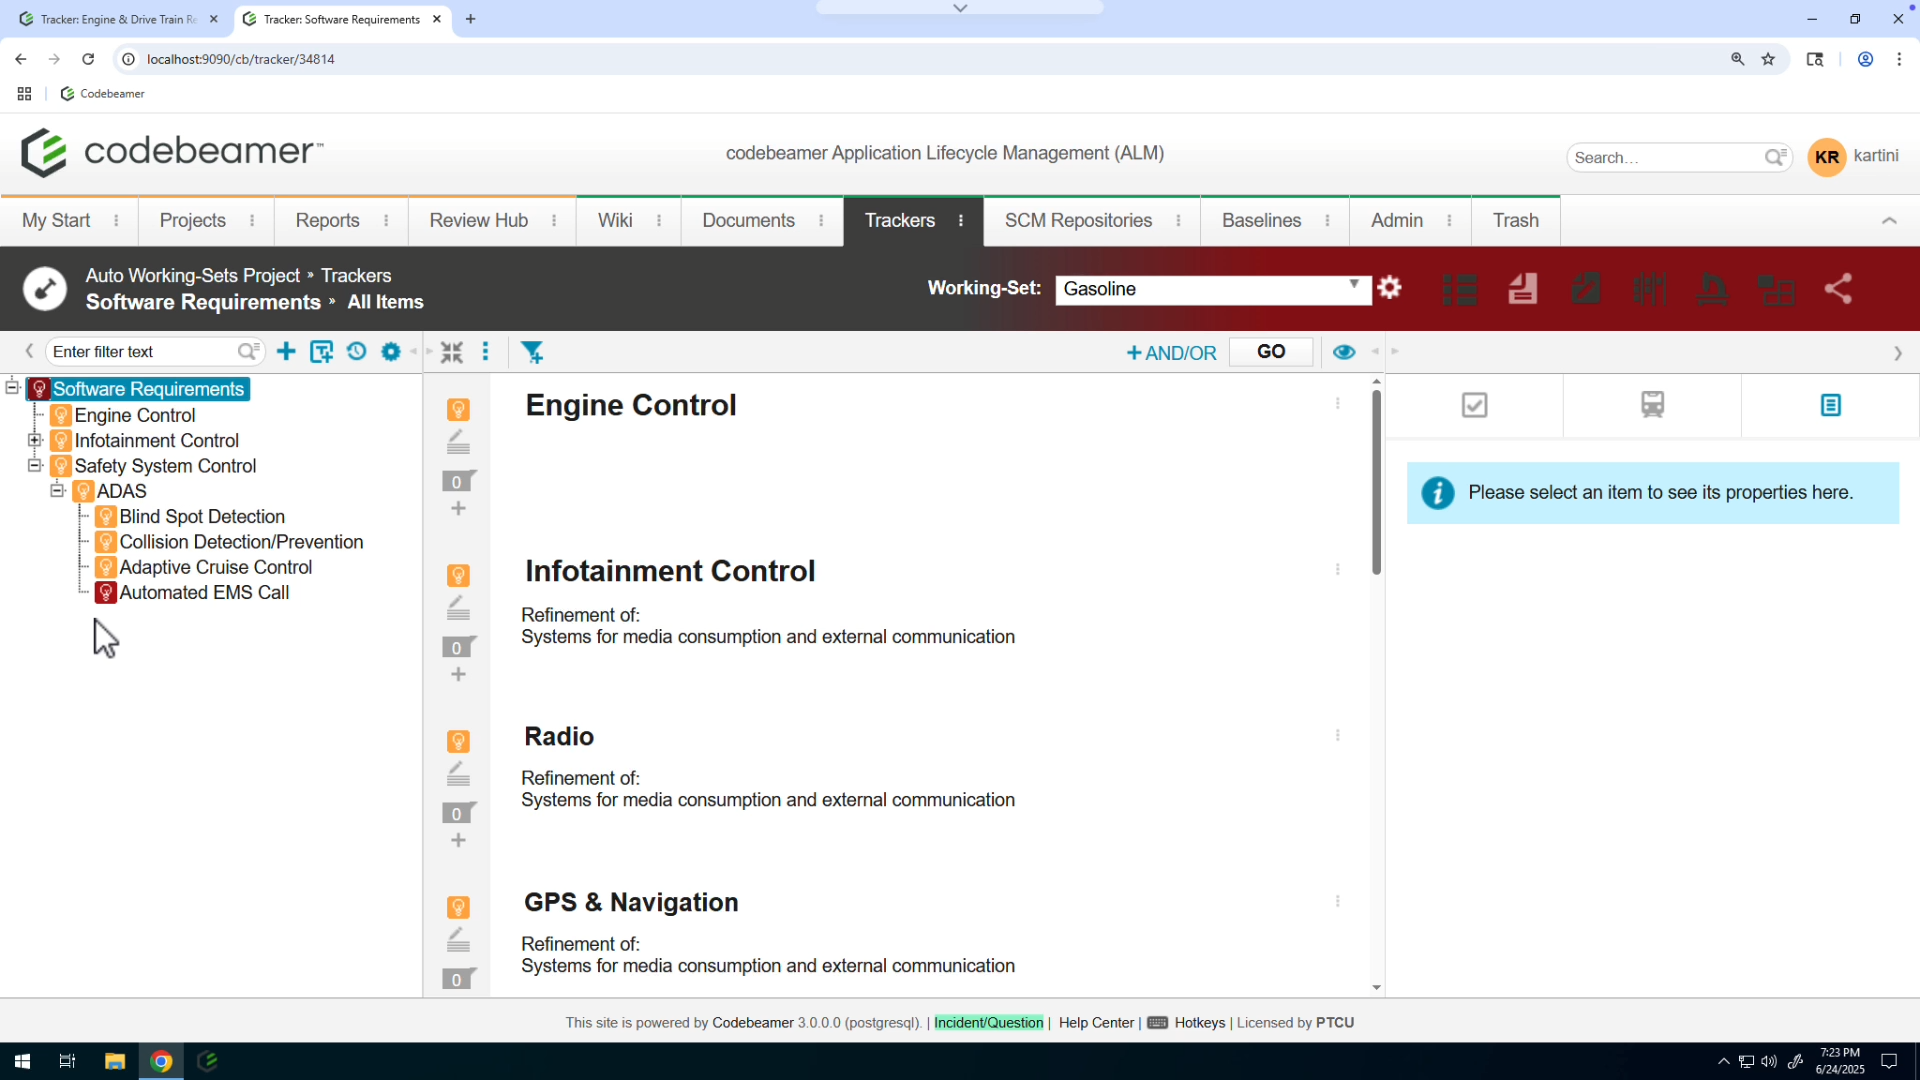Toggle the eye visibility icon beside the GO button

(x=1344, y=352)
